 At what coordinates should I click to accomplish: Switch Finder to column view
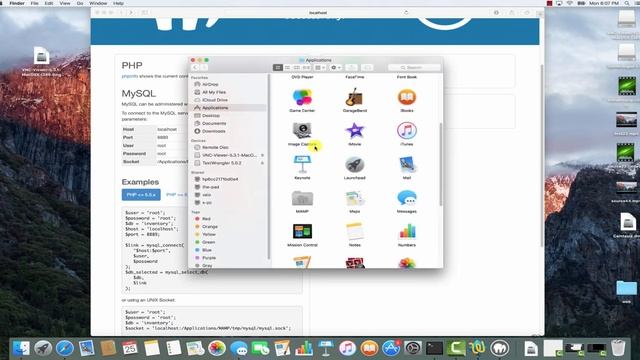pyautogui.click(x=297, y=67)
